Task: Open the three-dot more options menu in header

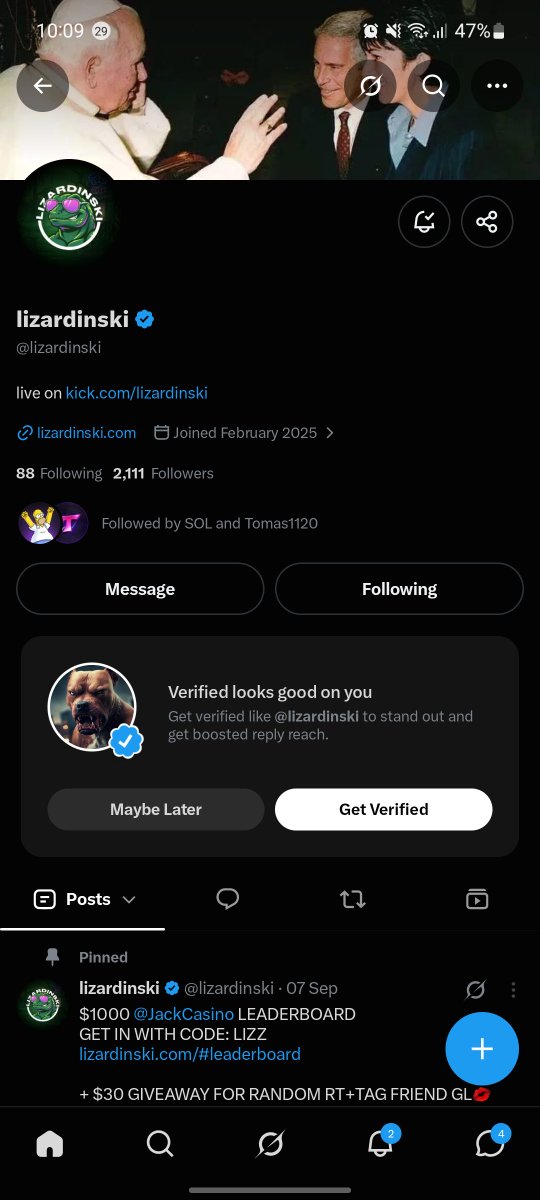Action: coord(497,86)
